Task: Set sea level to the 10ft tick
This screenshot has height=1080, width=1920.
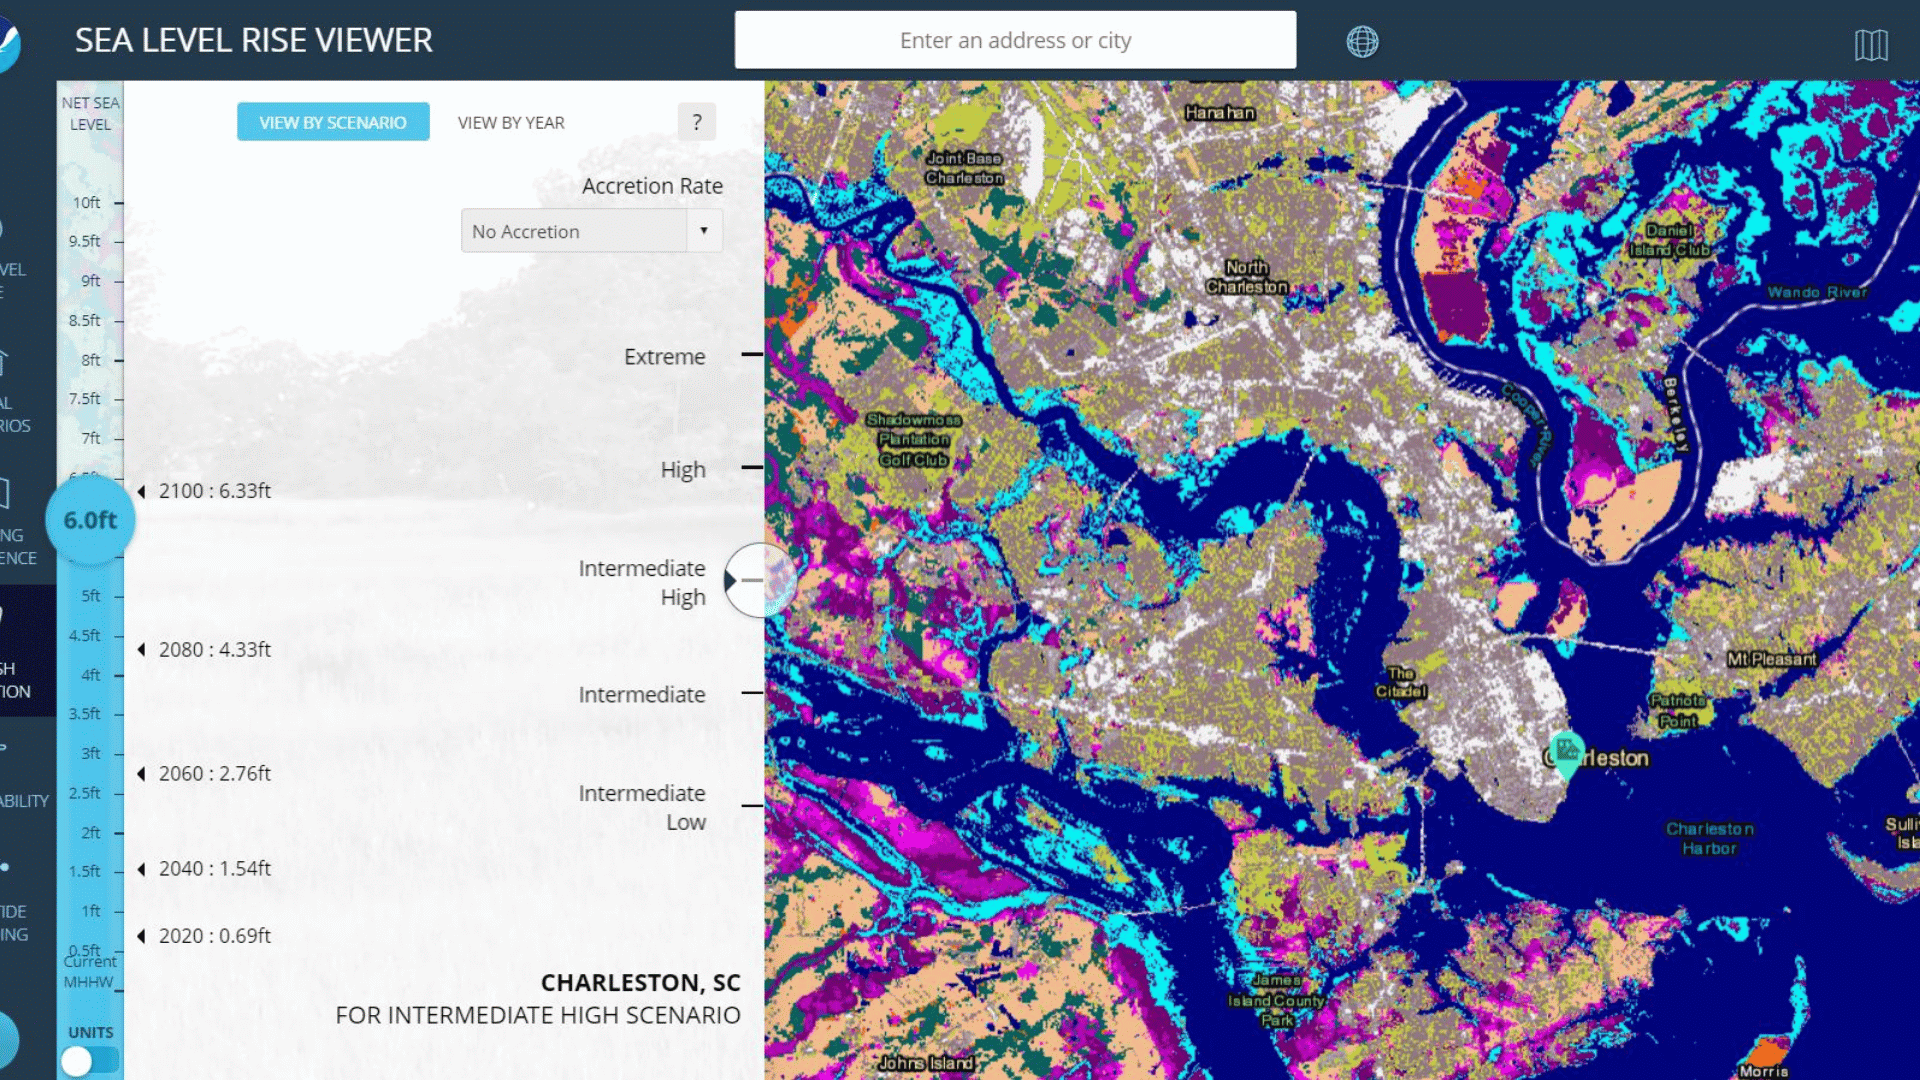Action: pyautogui.click(x=96, y=203)
